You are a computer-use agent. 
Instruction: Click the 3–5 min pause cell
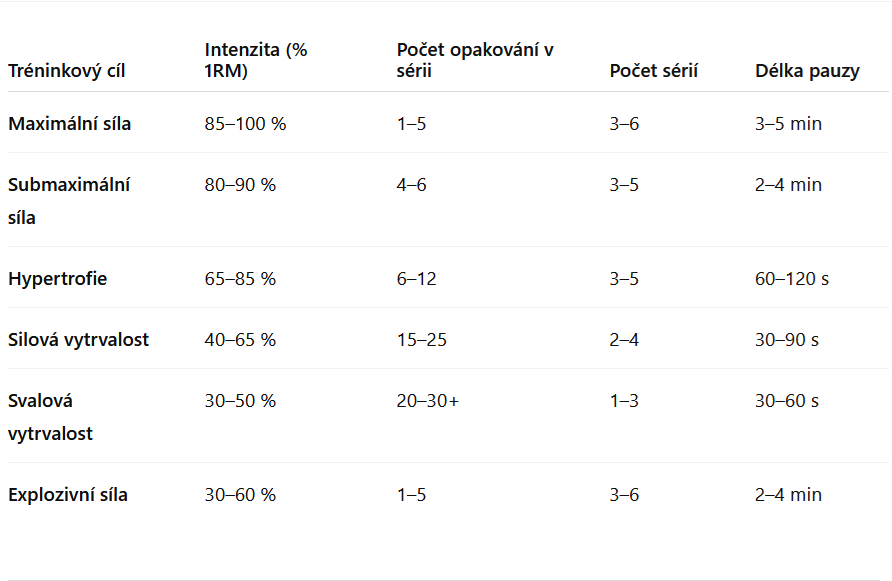[788, 124]
